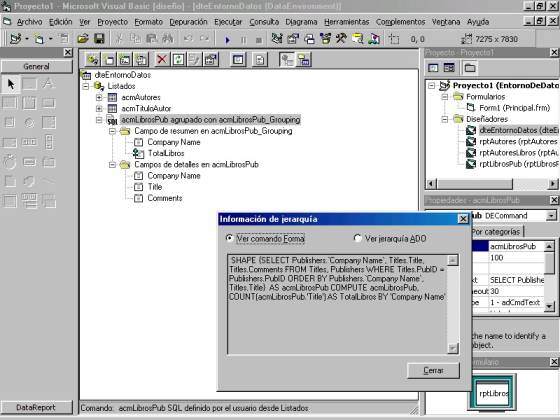Toggle Arrange by Connection view
Viewport: 560px width, 420px height.
point(287,60)
